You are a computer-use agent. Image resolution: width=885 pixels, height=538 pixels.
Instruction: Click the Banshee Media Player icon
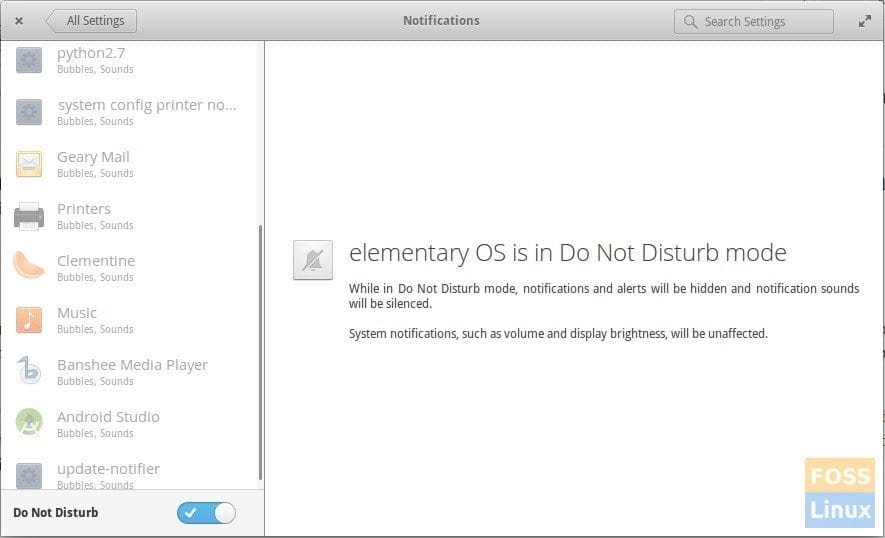point(29,370)
